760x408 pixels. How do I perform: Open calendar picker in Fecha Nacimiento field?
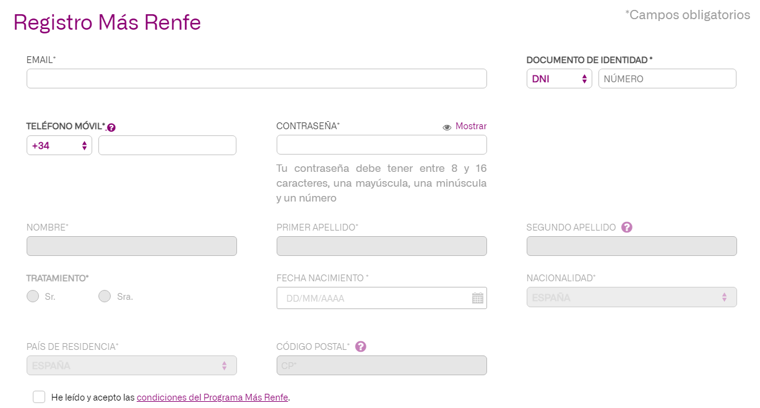477,298
